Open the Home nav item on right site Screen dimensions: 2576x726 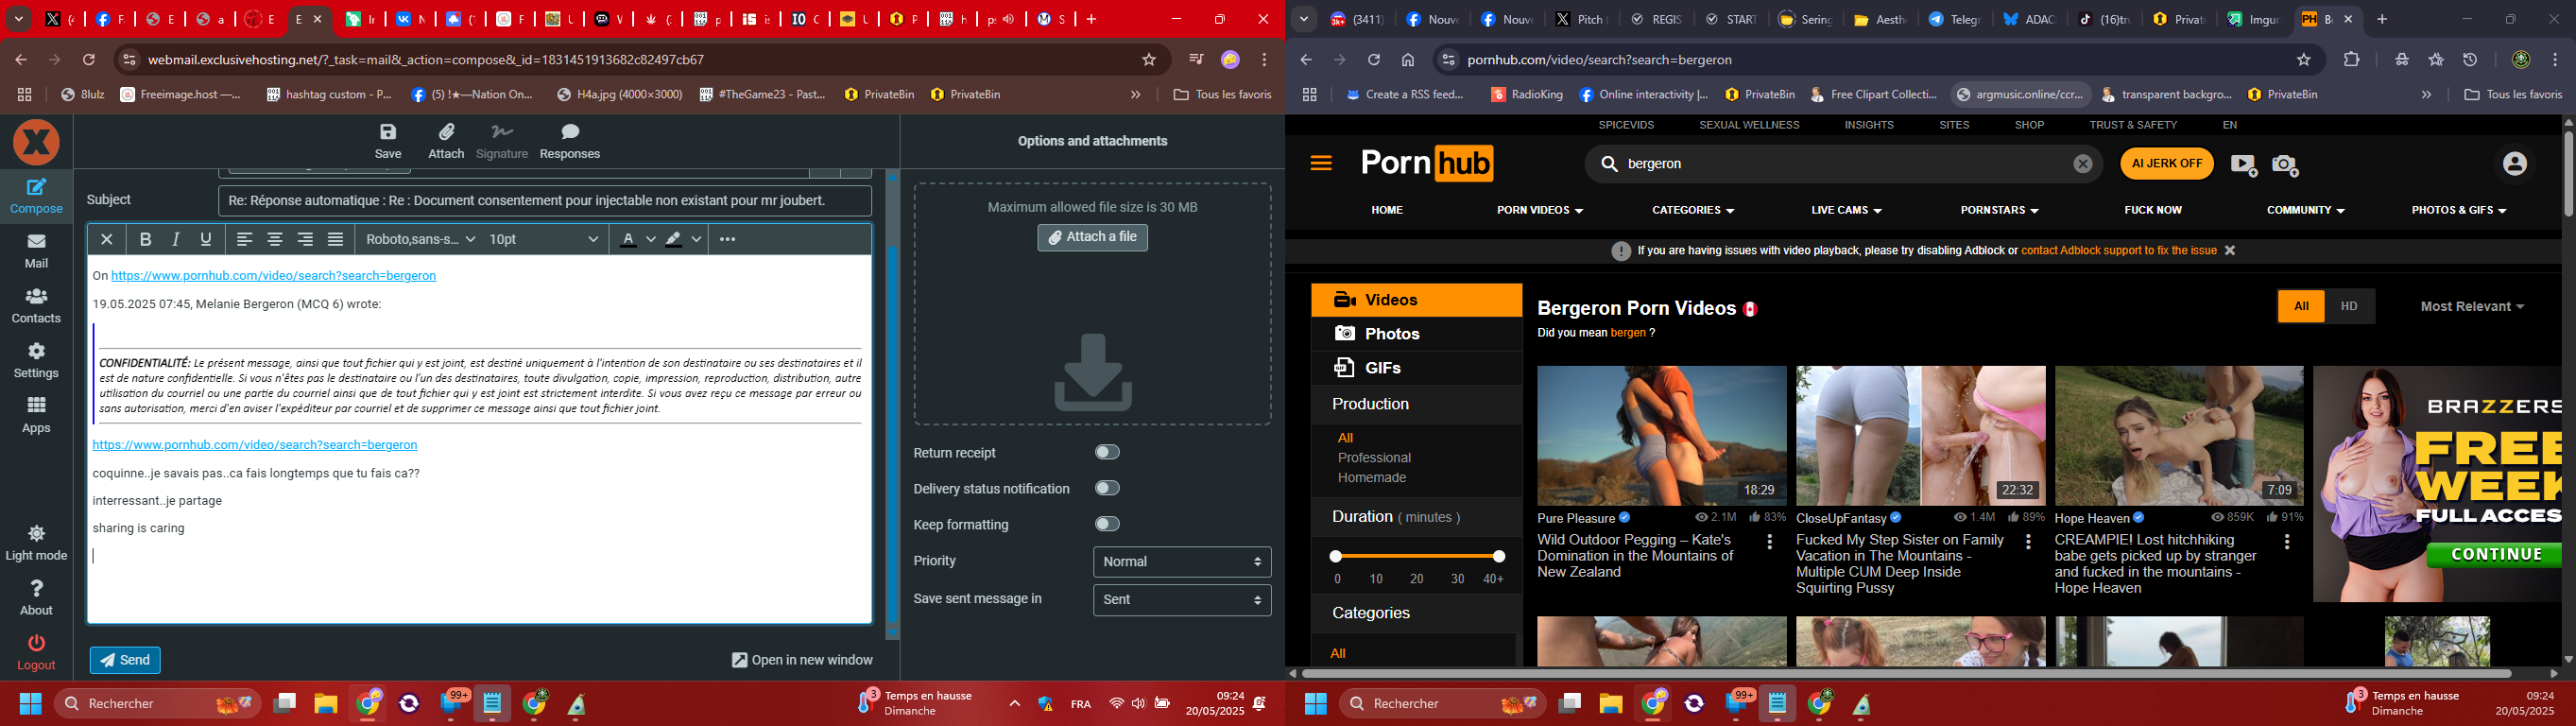pyautogui.click(x=1387, y=211)
